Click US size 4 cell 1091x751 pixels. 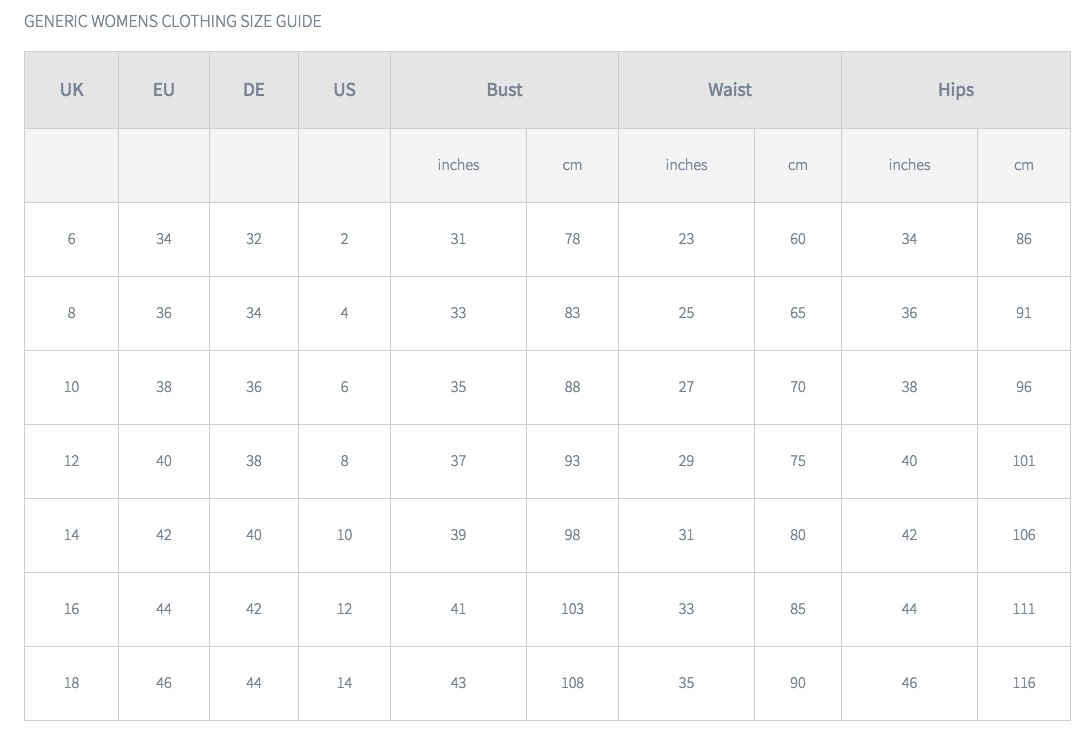[x=344, y=313]
